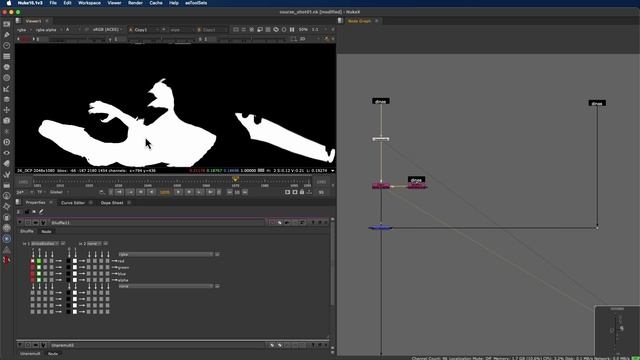Click the current frame number field
This screenshot has height=360, width=640.
tap(164, 192)
